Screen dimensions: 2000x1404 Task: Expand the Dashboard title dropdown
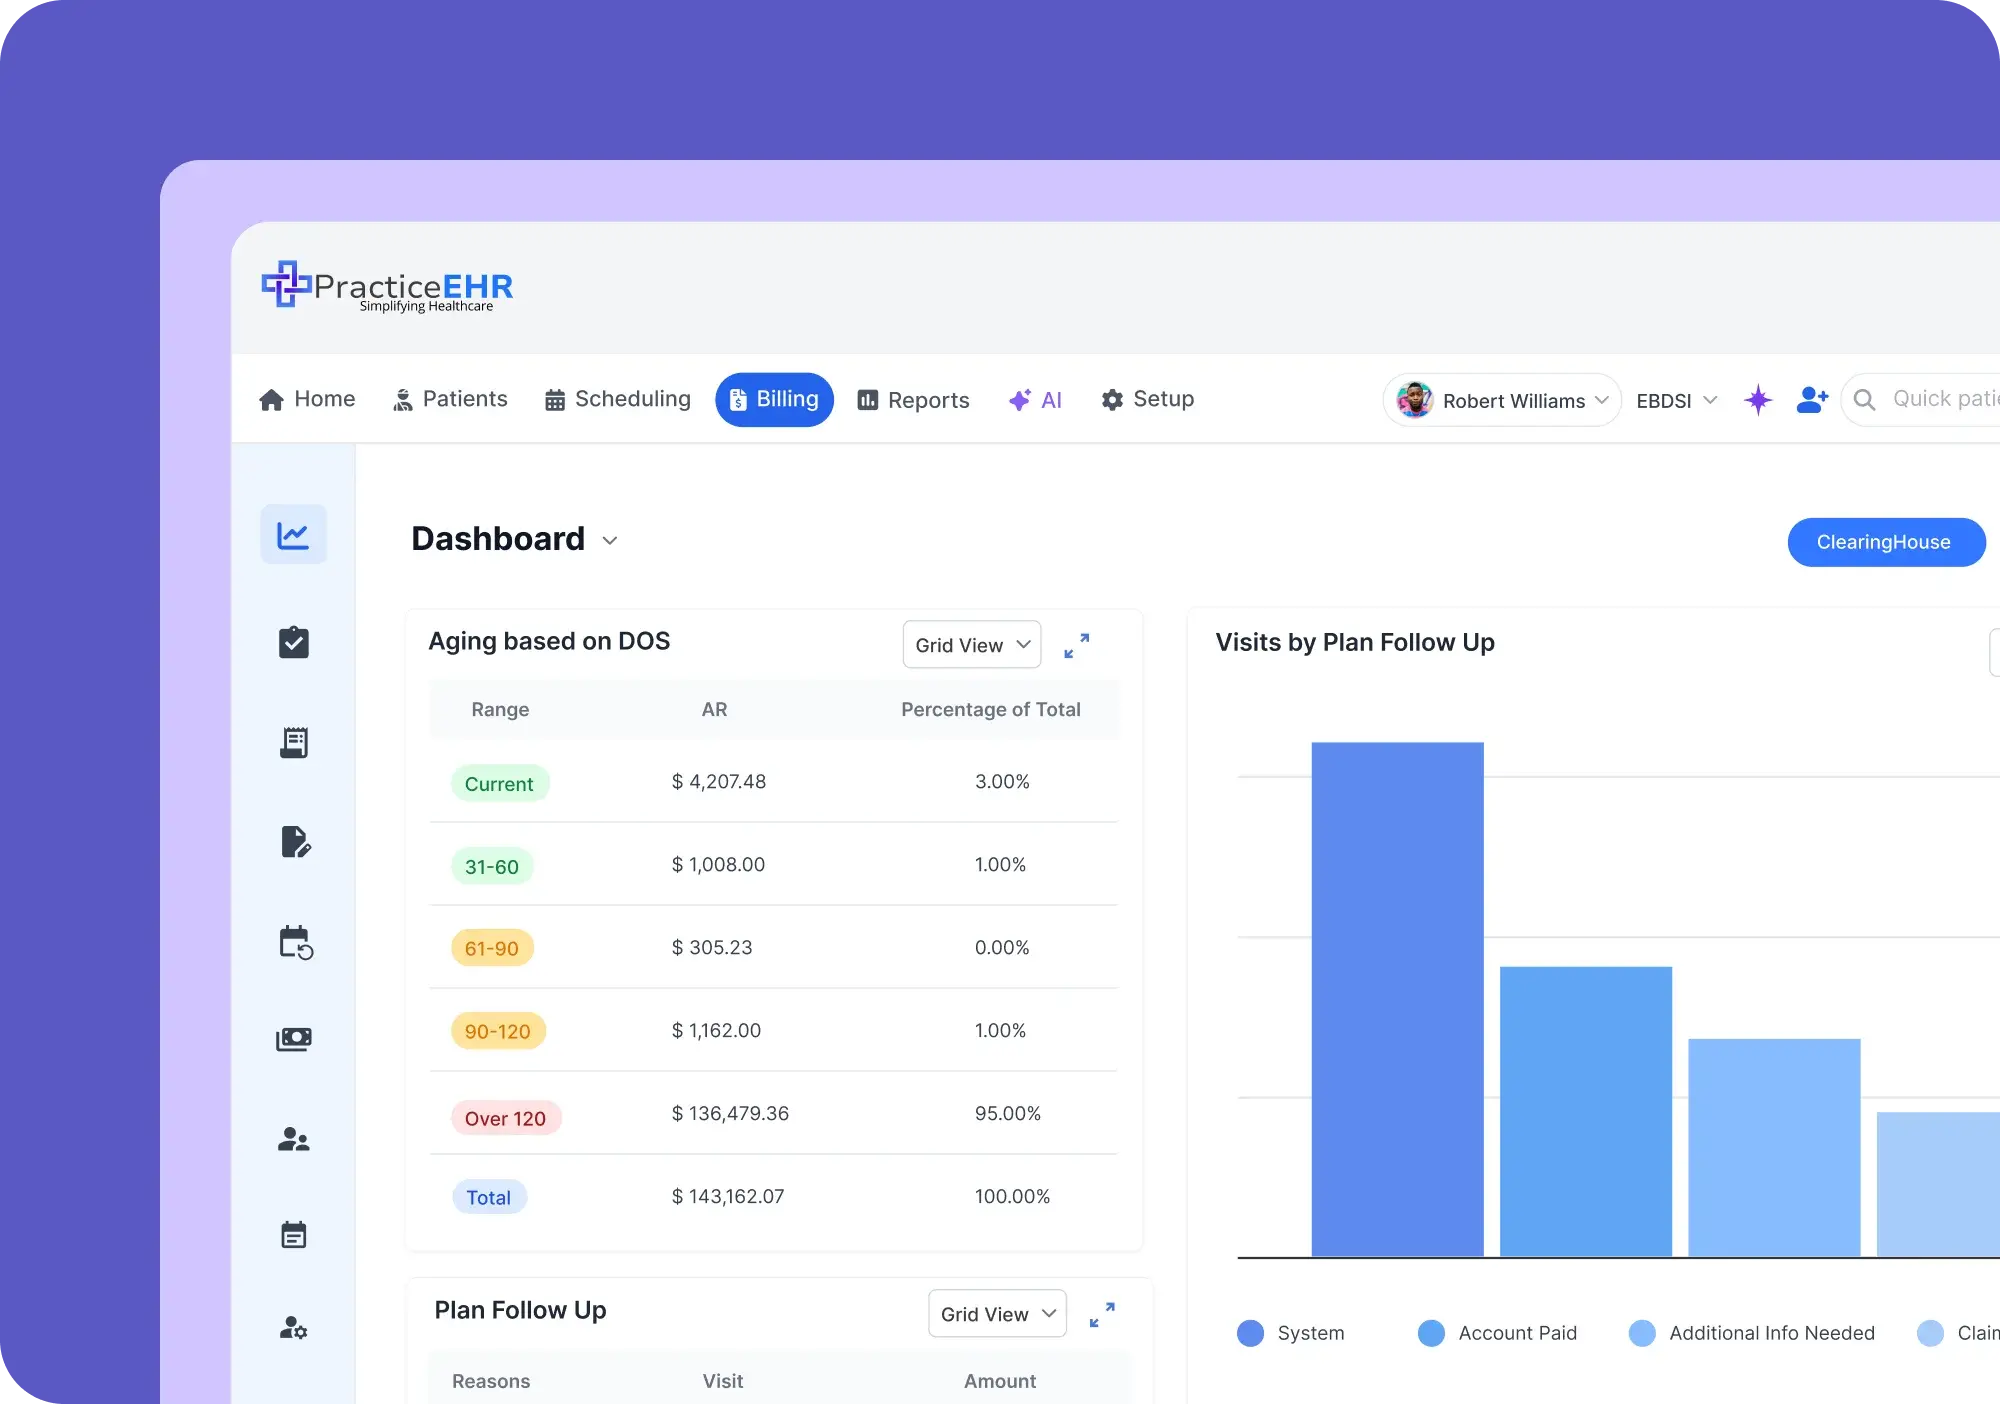(x=610, y=540)
